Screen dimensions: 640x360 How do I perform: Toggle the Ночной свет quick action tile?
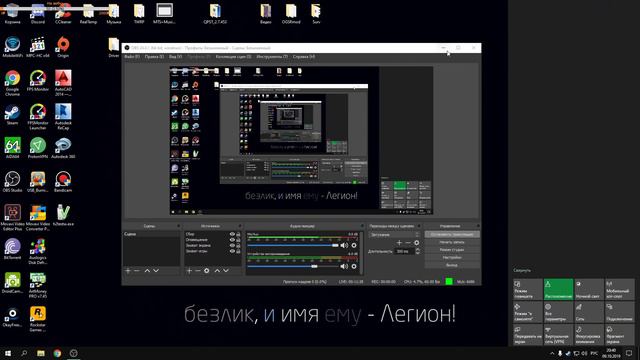pyautogui.click(x=589, y=289)
